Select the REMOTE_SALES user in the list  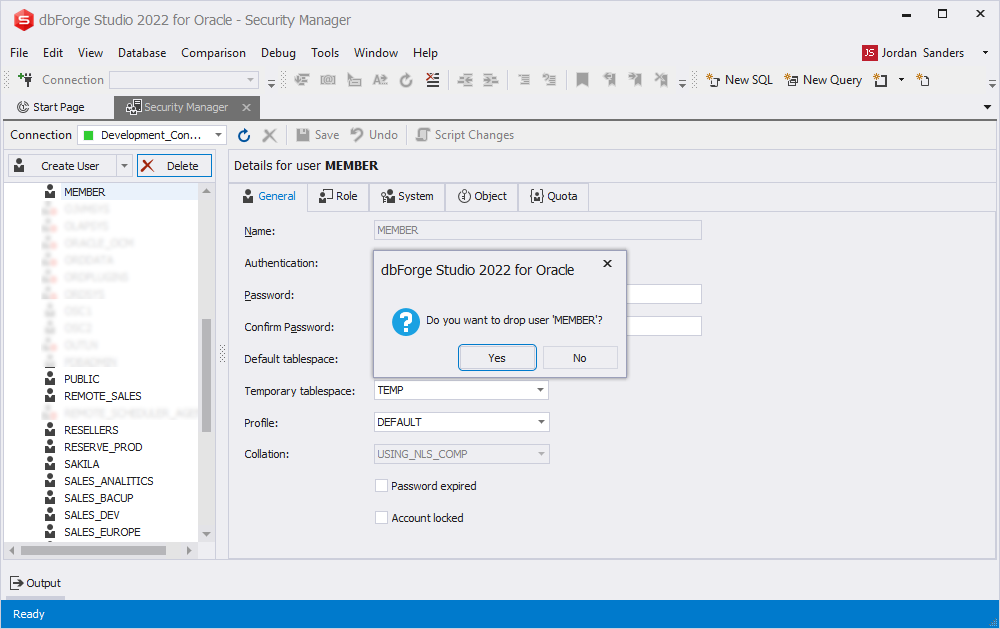tap(103, 396)
